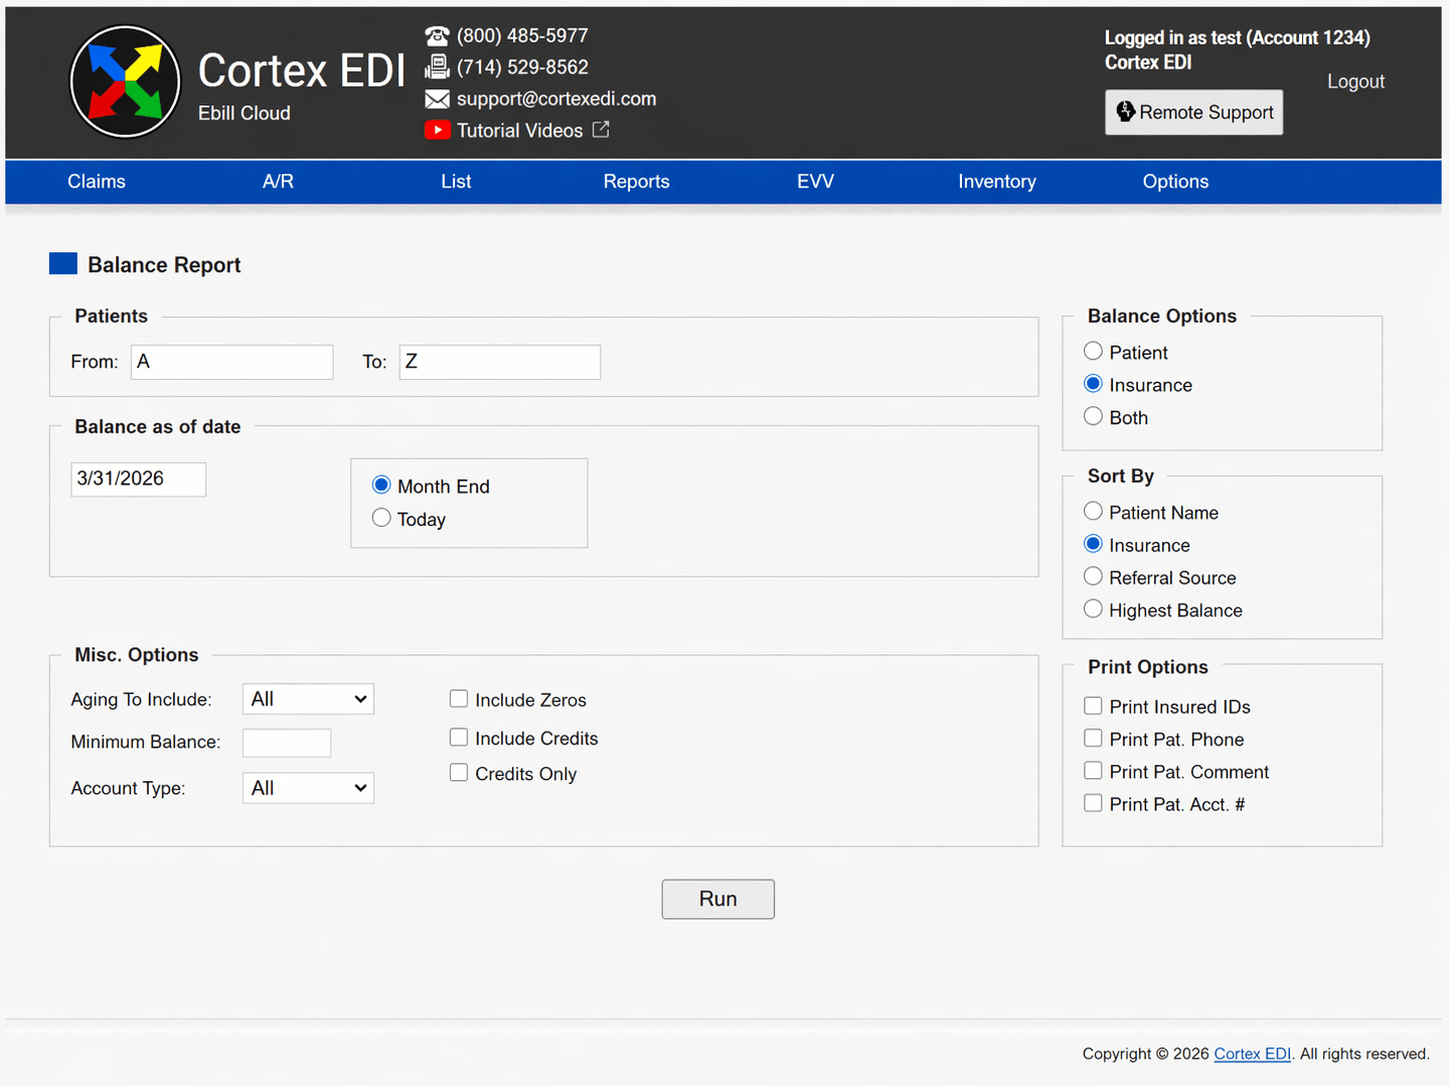Click the Cortex EDI arrows logo
The image size is (1449, 1086).
pyautogui.click(x=125, y=81)
